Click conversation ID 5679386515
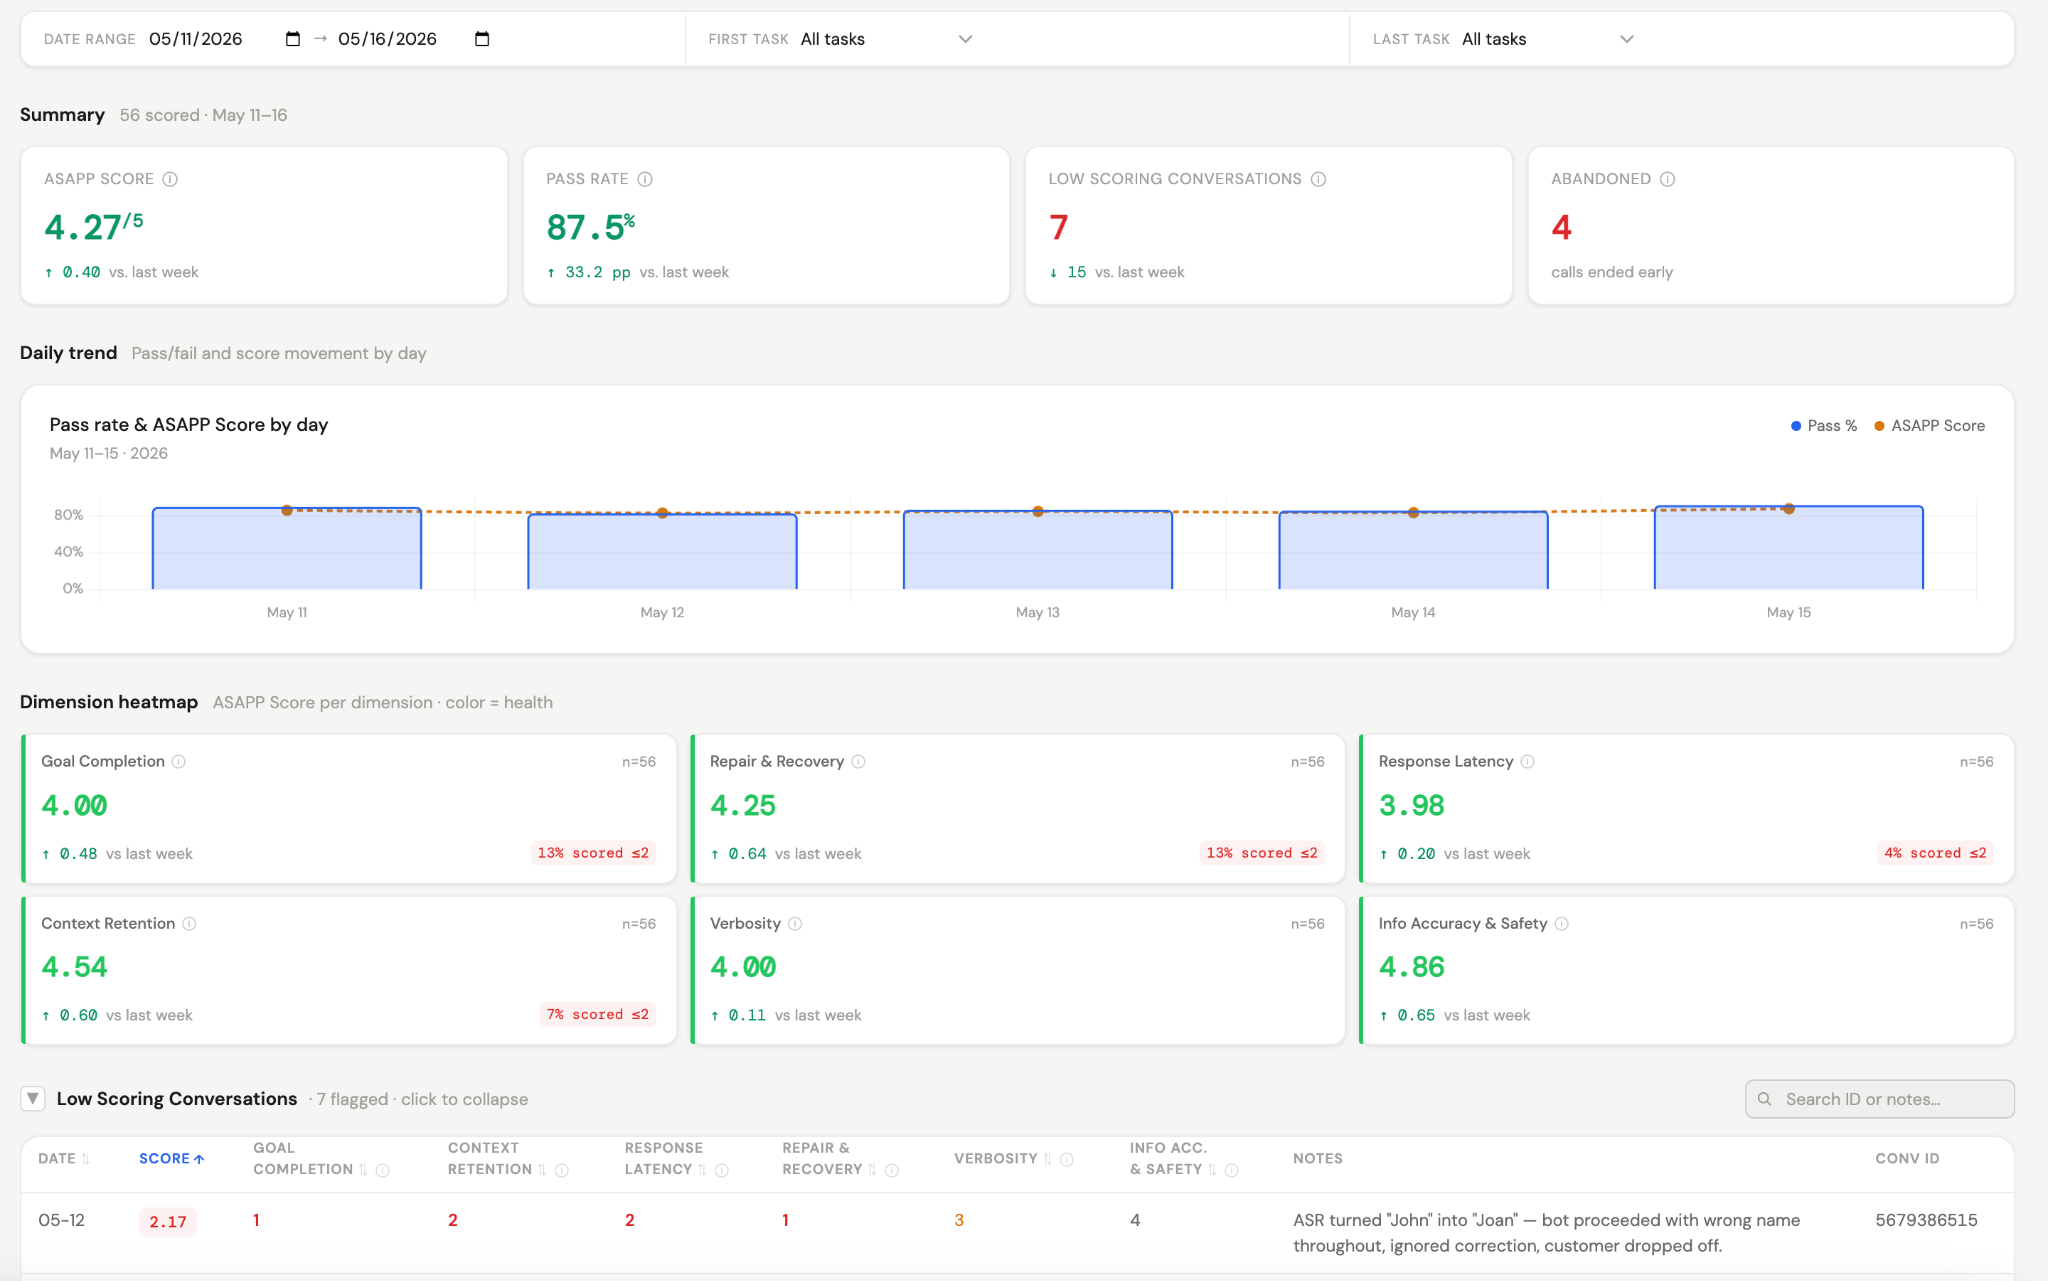 tap(1926, 1220)
